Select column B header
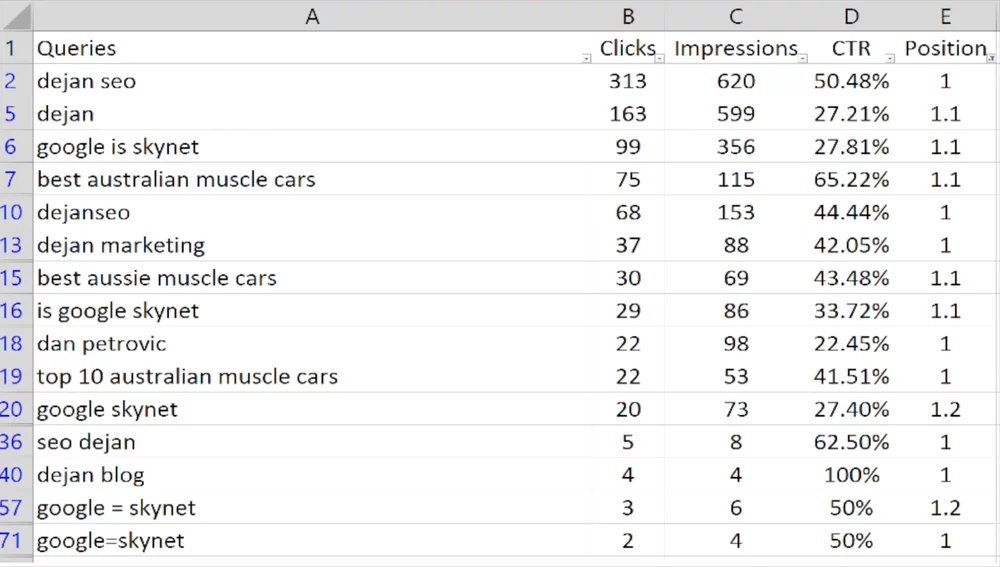This screenshot has height=567, width=1000. (628, 16)
